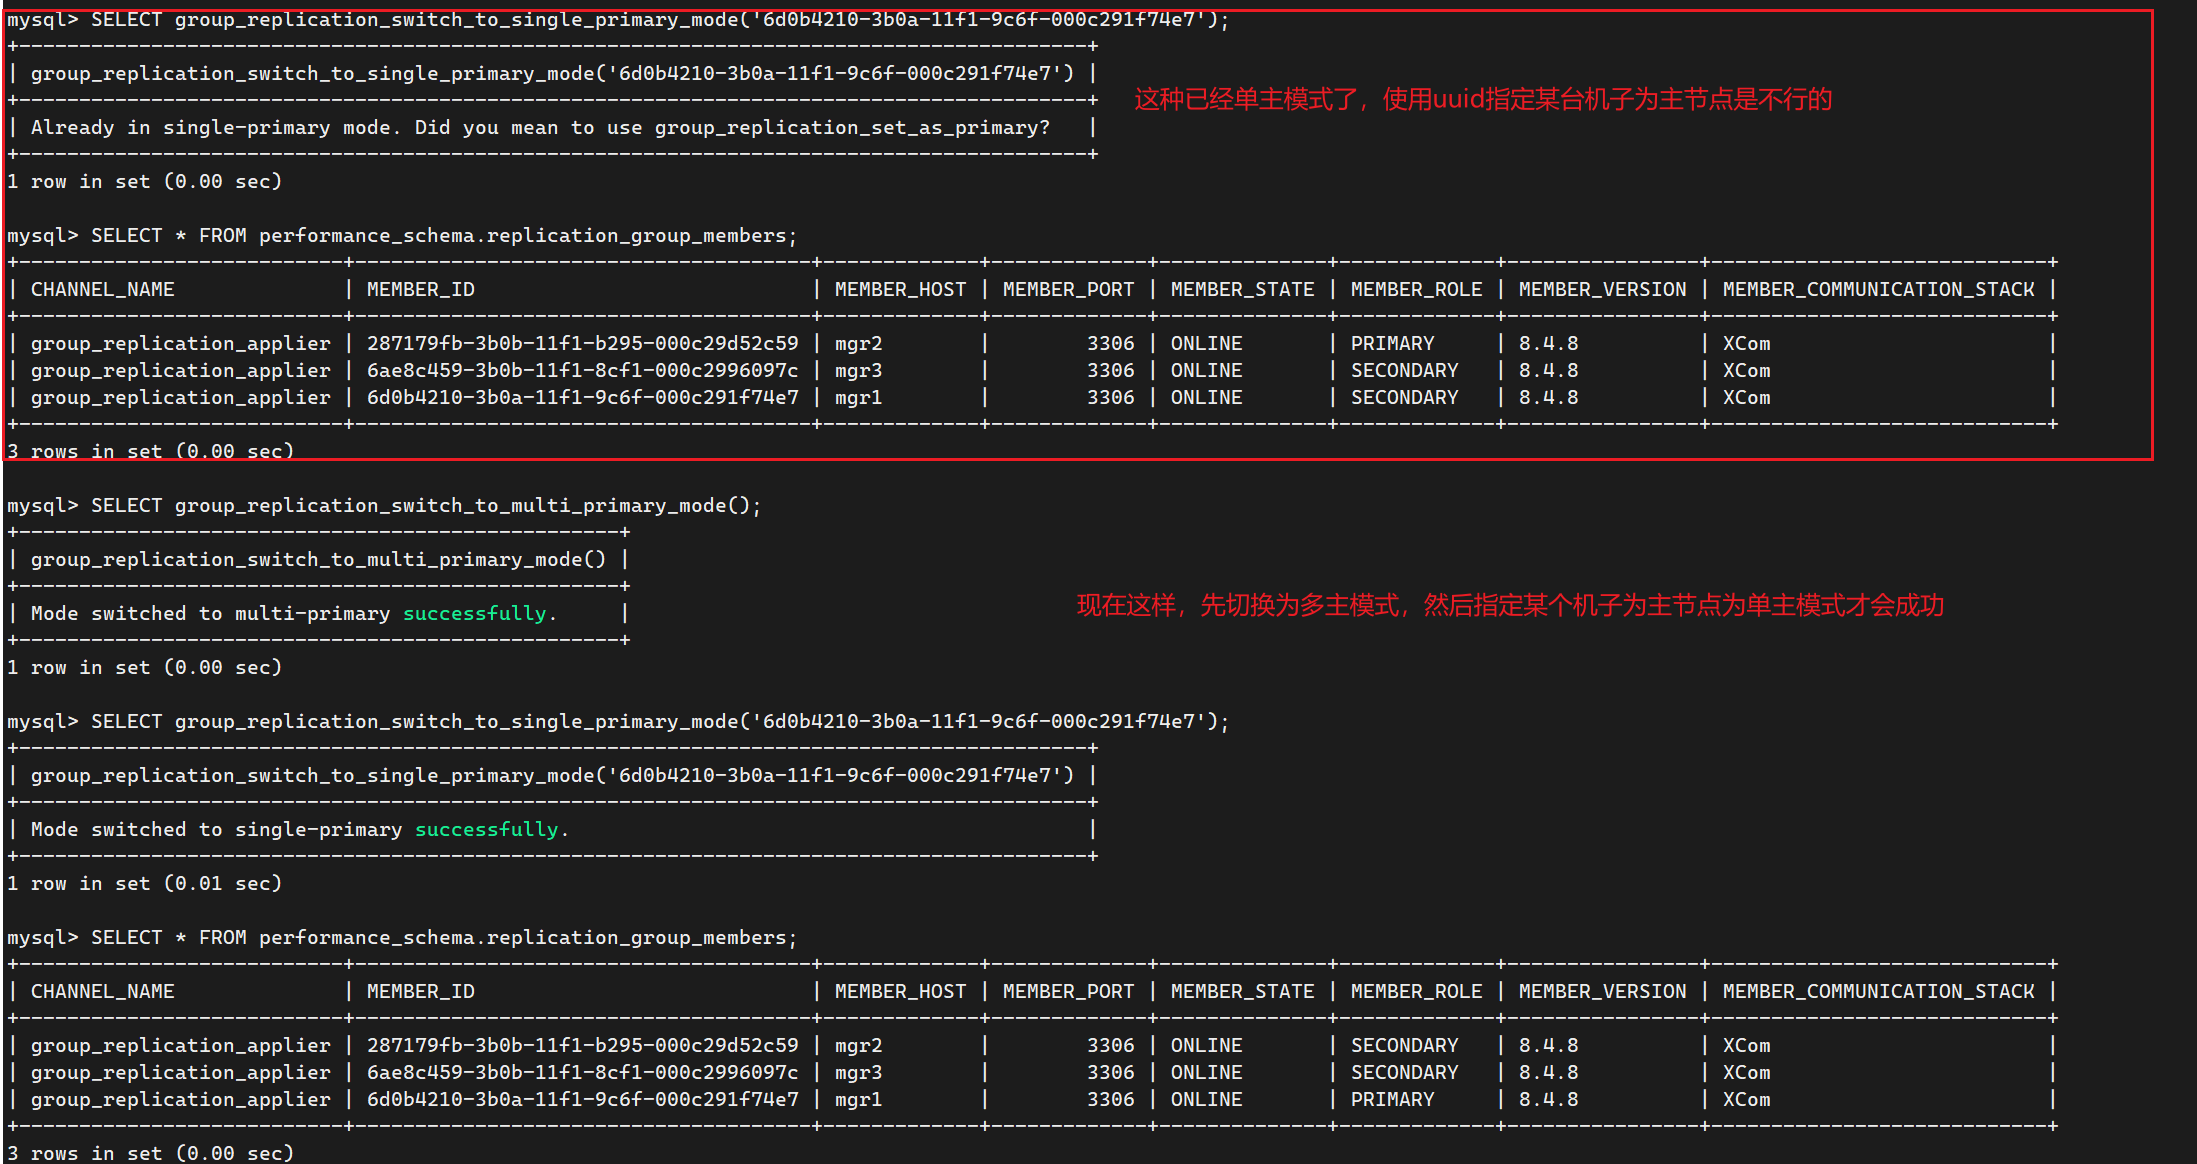
Task: Click MEMBER_ROLE header in the last table
Action: coord(1416,991)
